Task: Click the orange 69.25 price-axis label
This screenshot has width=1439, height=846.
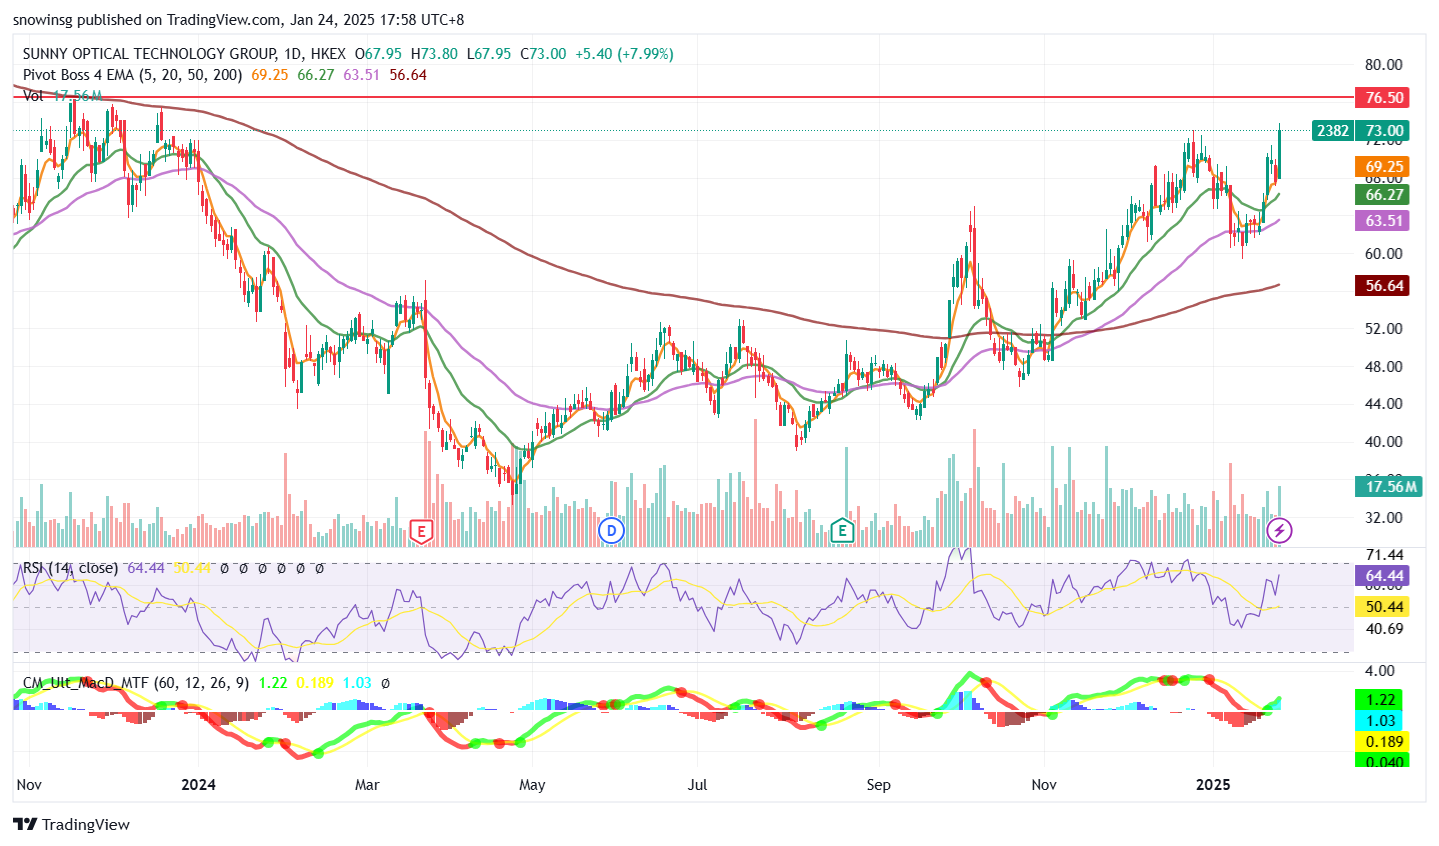Action: point(1384,167)
